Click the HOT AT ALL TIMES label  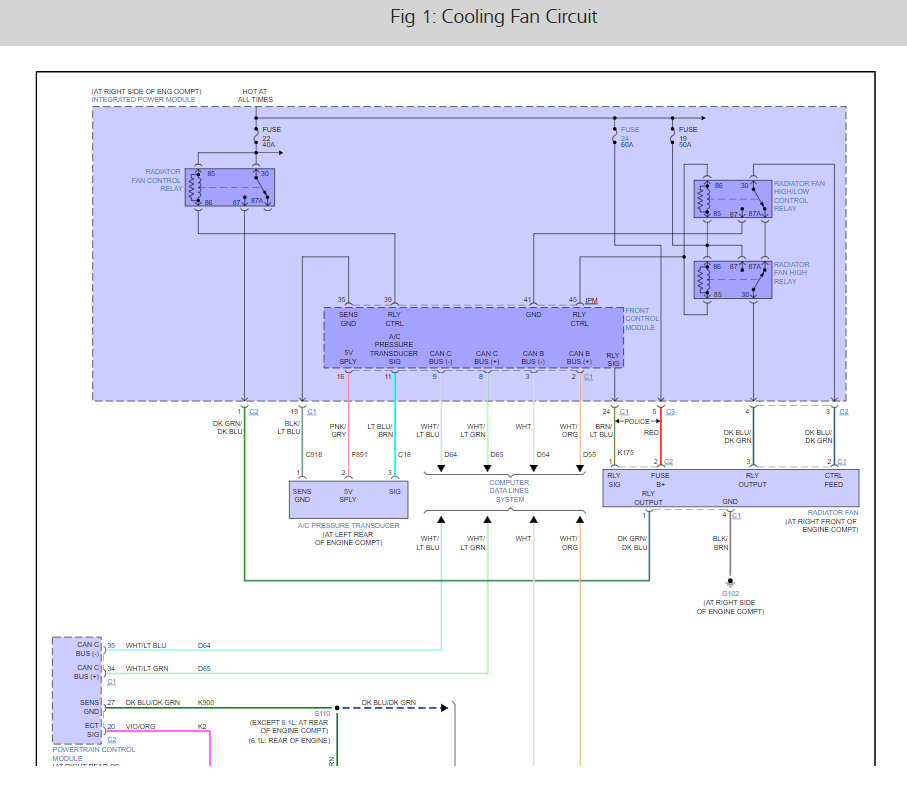tap(255, 95)
